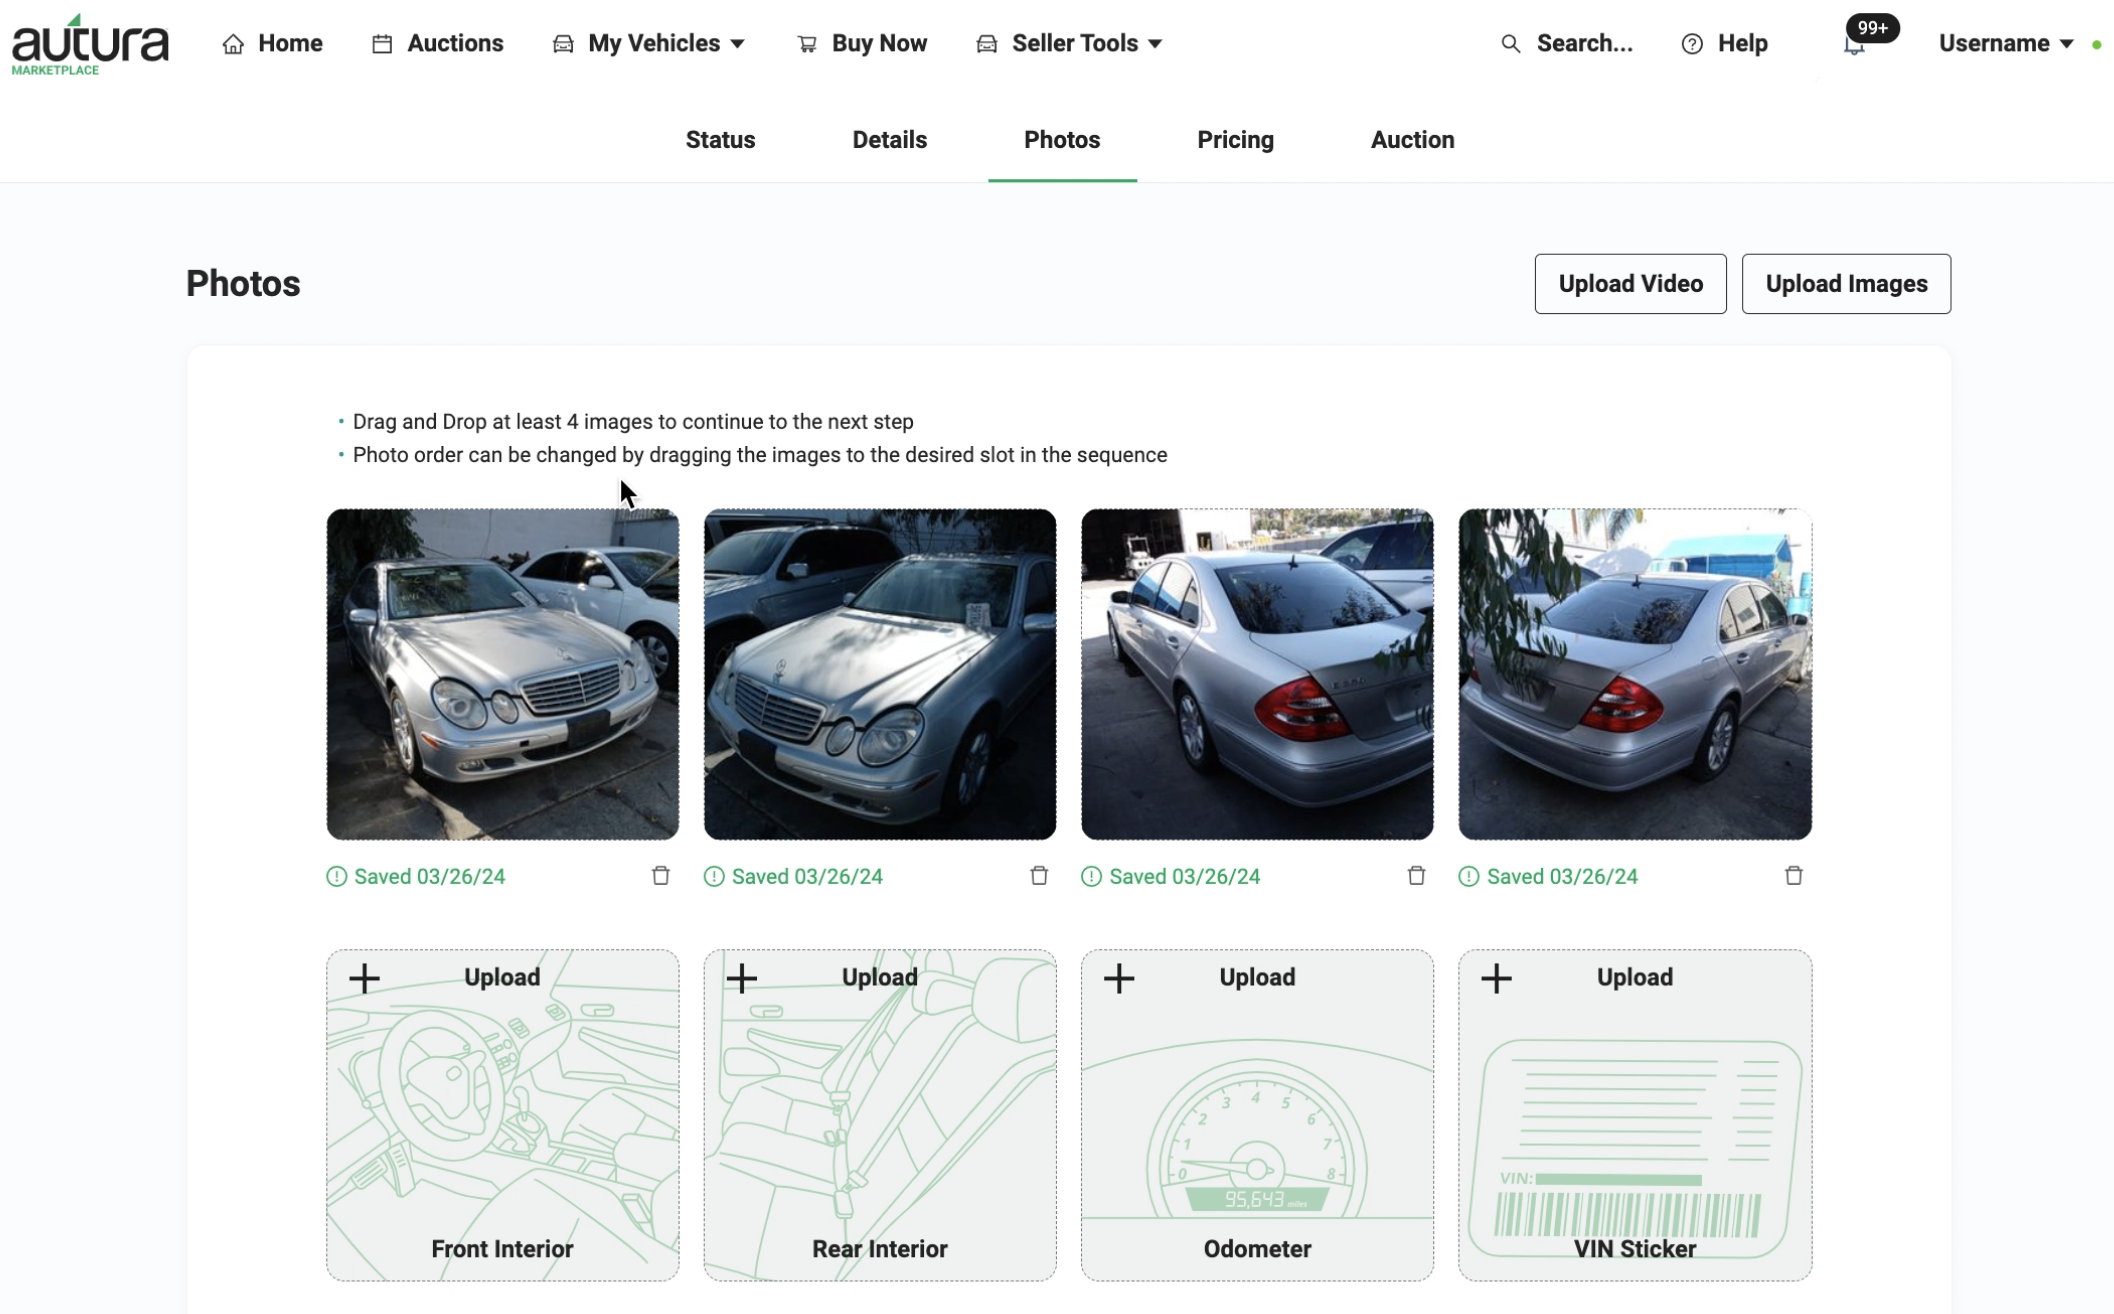Upload a Rear Interior photo
Image resolution: width=2114 pixels, height=1314 pixels.
tap(879, 1115)
